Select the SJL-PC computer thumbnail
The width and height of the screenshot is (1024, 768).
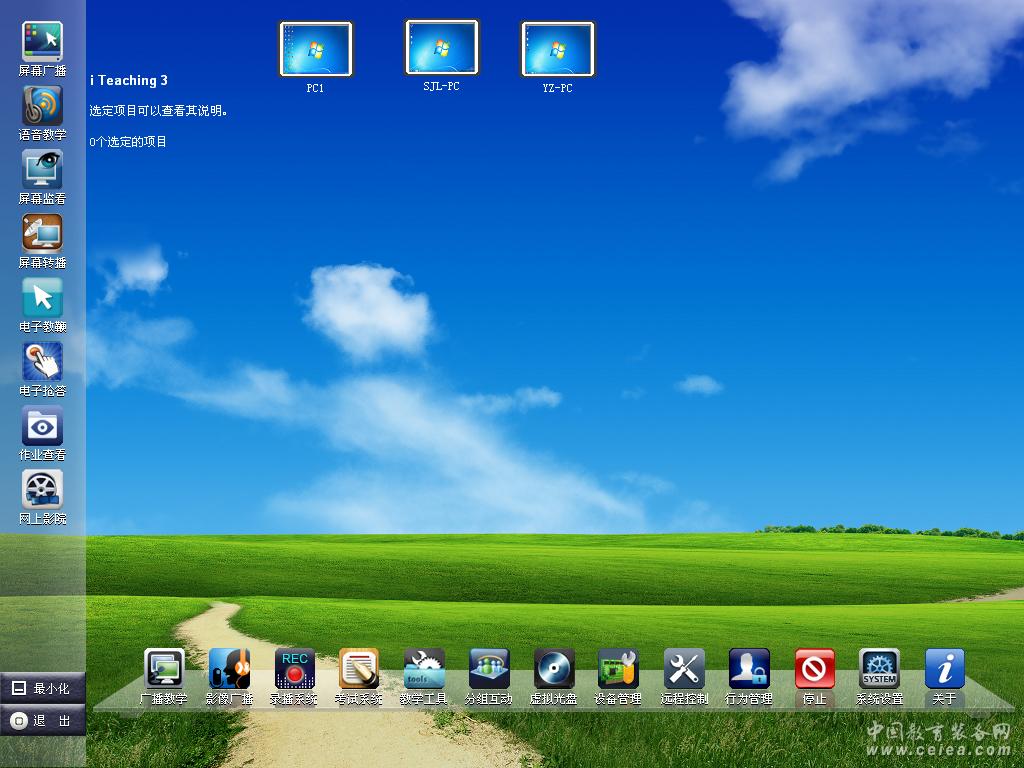click(x=442, y=48)
